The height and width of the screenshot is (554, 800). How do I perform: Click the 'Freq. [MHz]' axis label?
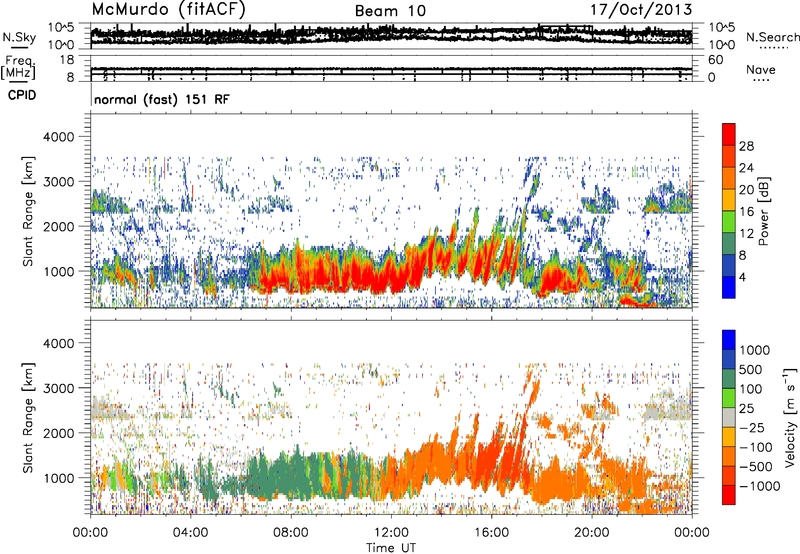pyautogui.click(x=18, y=67)
